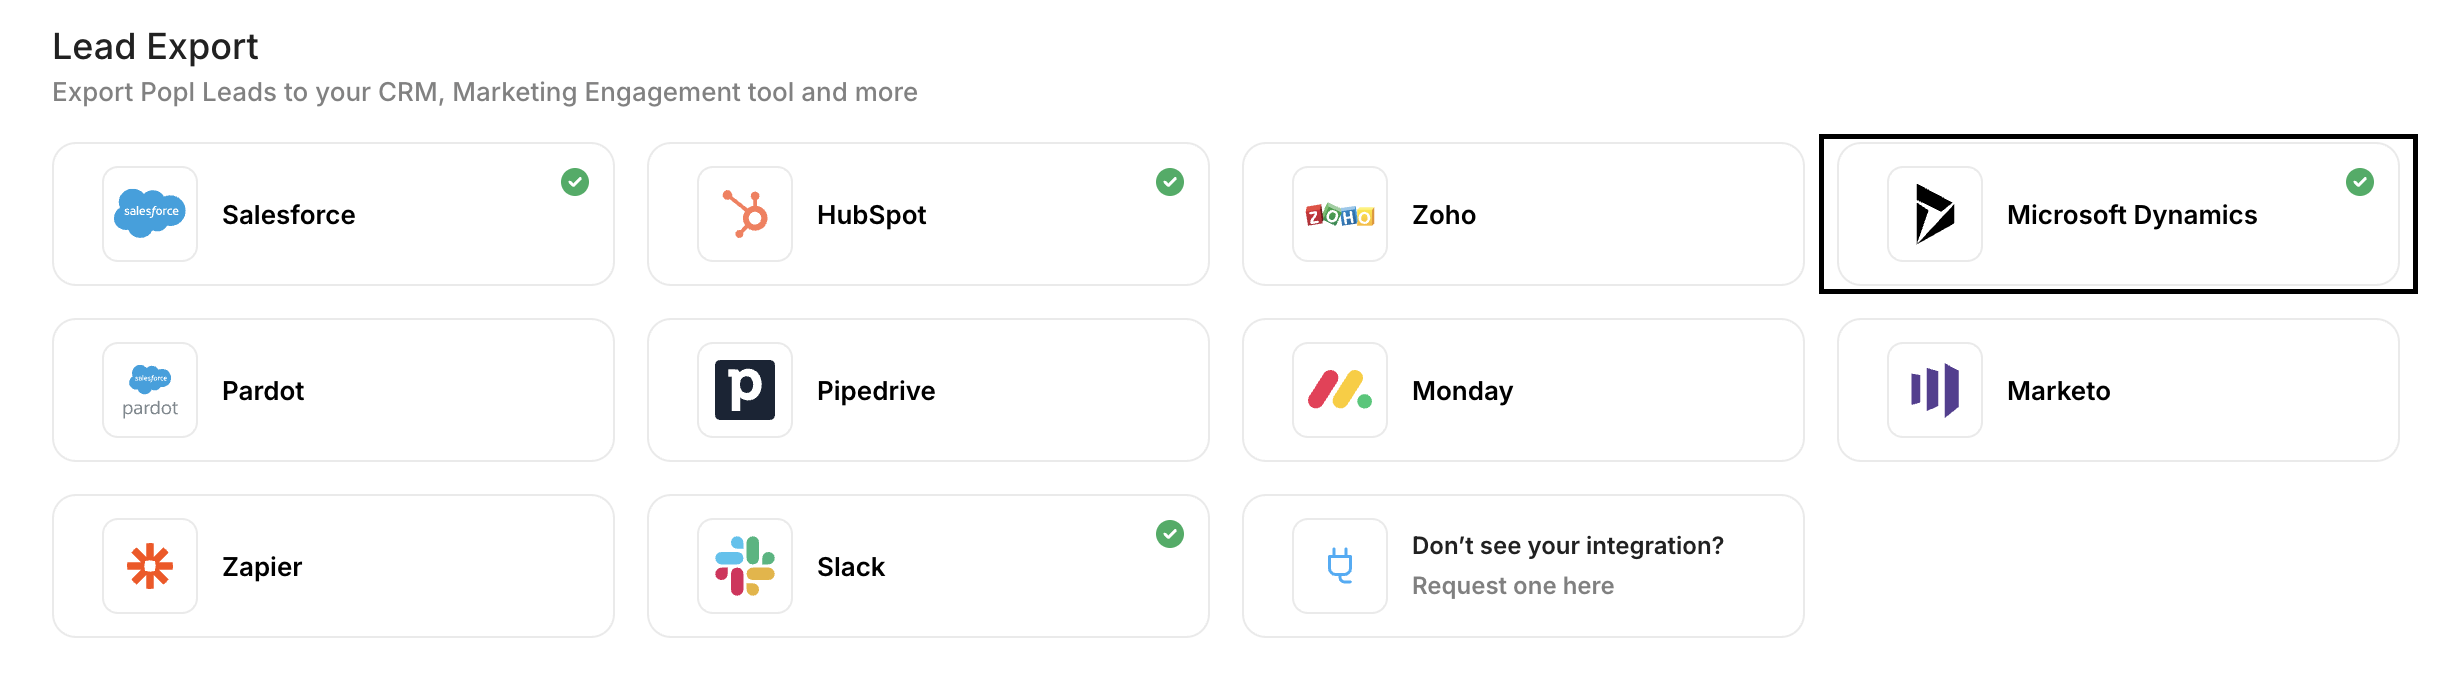Click the green checkmark on Microsoft Dynamics
Image resolution: width=2464 pixels, height=688 pixels.
(x=2360, y=182)
